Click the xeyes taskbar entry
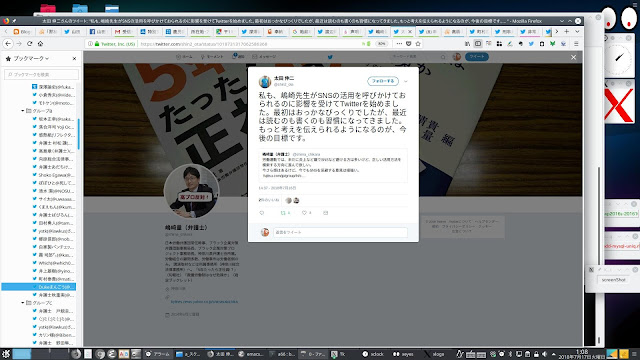Screen dimensions: 640x360 (404, 354)
